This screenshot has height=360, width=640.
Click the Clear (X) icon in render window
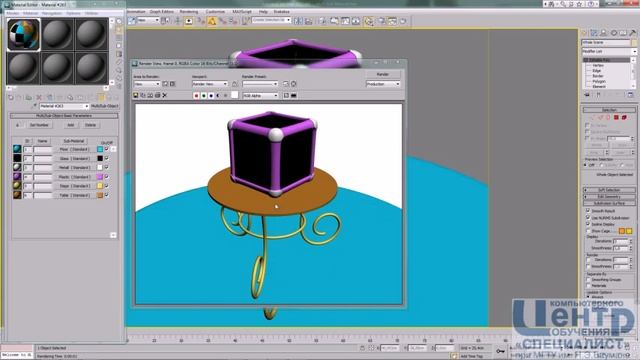165,96
